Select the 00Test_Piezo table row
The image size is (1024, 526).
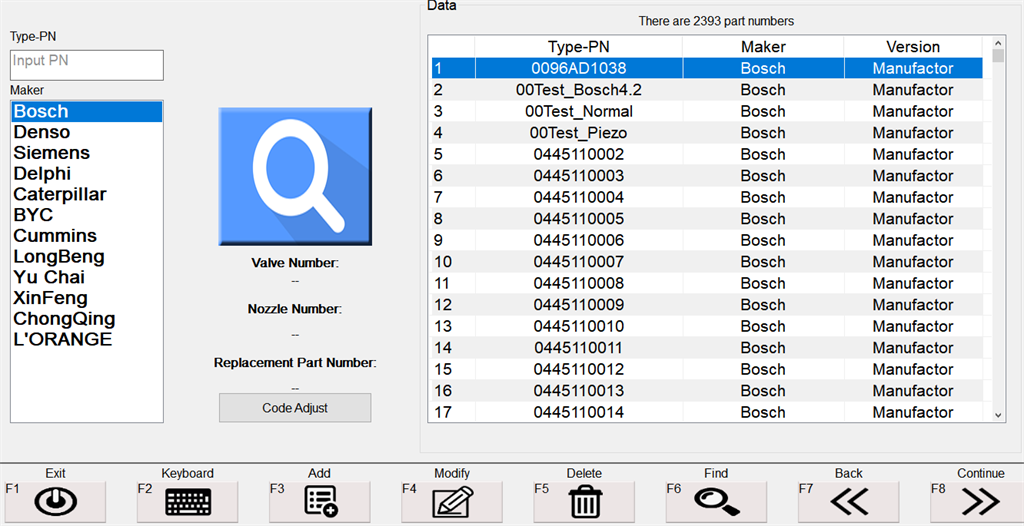click(578, 133)
